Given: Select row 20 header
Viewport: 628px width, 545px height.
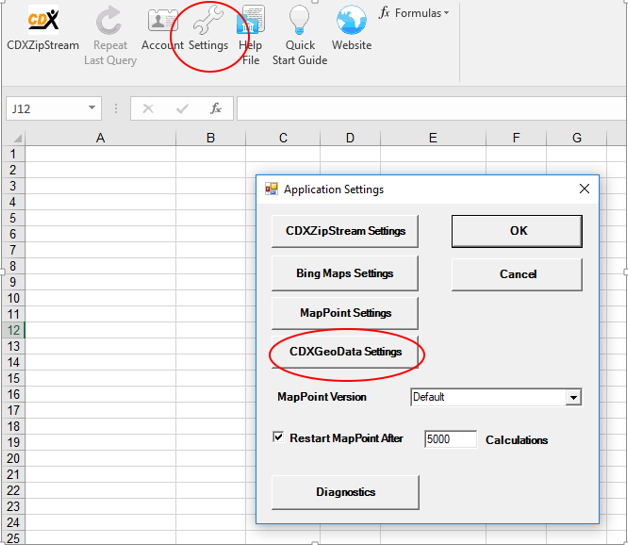Looking at the screenshot, I should click(x=13, y=458).
